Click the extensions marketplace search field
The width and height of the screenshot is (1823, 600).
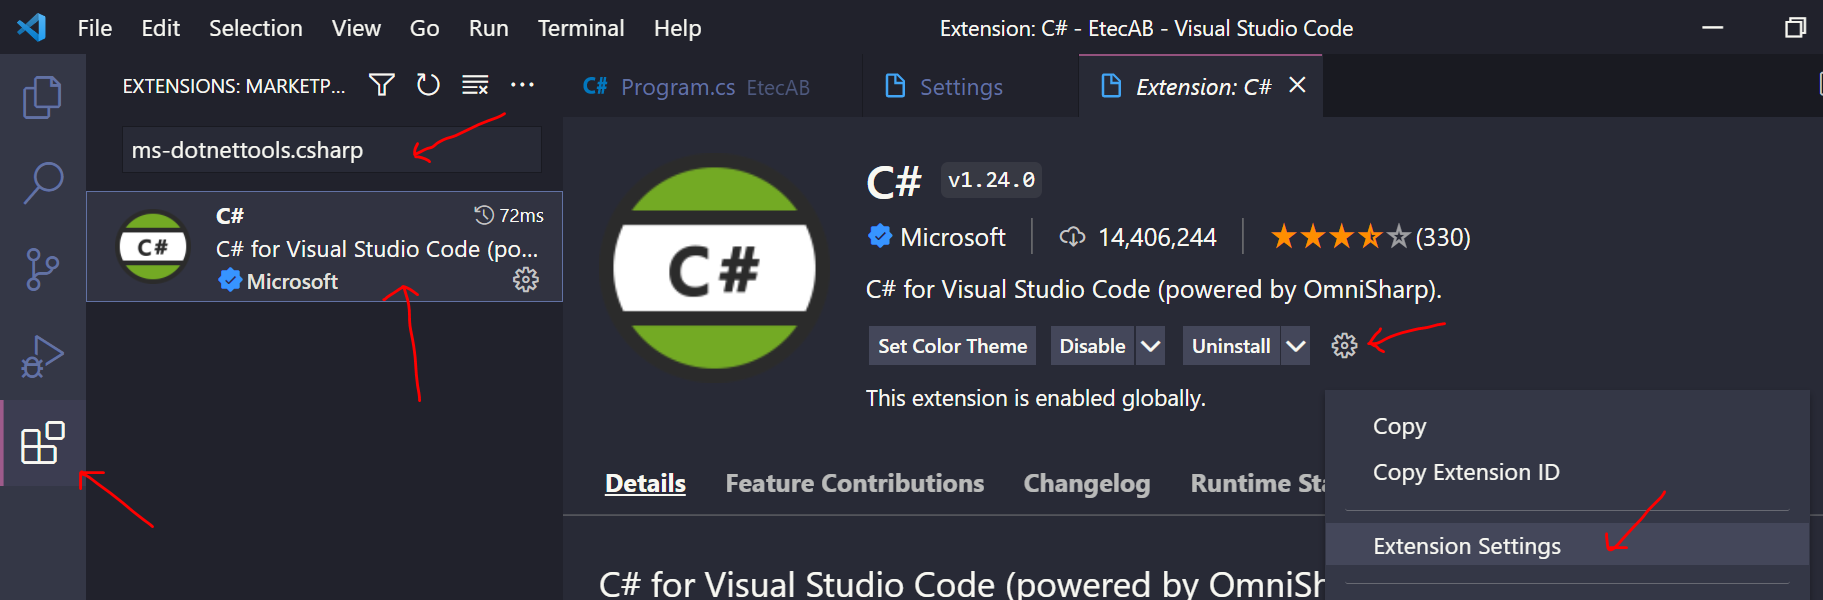coord(332,150)
